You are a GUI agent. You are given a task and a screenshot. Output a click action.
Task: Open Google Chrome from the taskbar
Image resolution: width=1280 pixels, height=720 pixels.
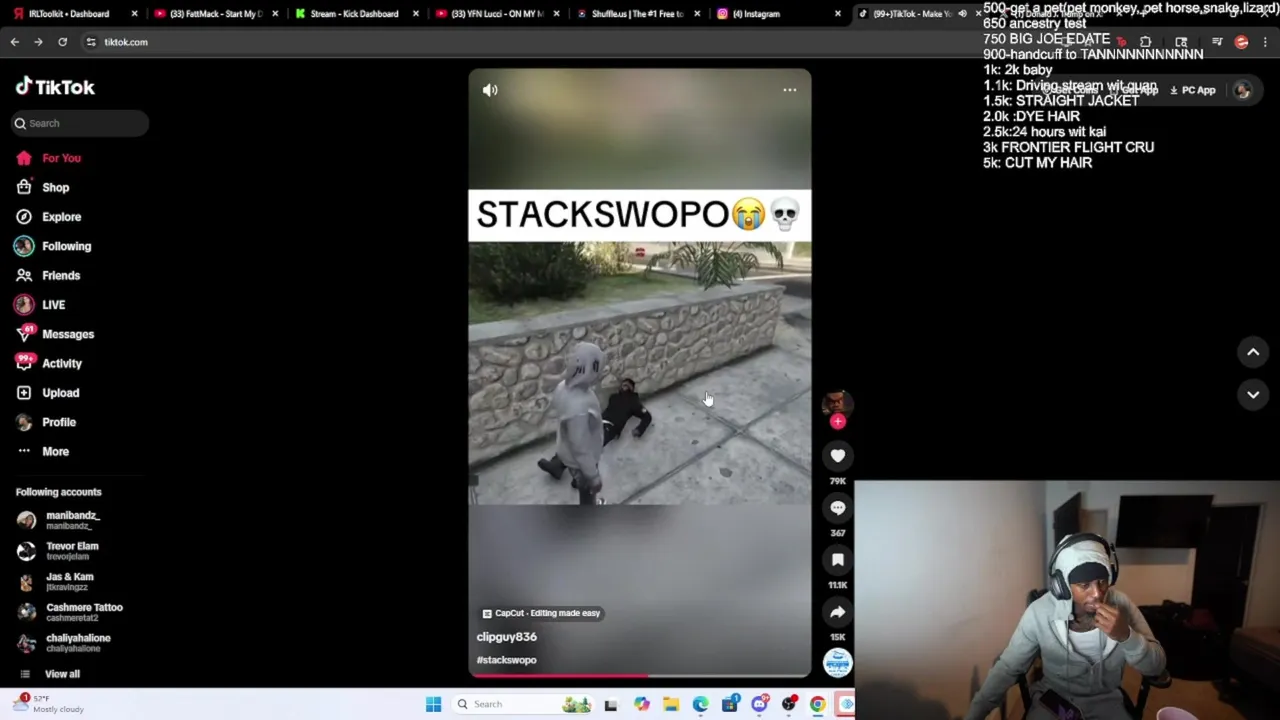point(818,705)
